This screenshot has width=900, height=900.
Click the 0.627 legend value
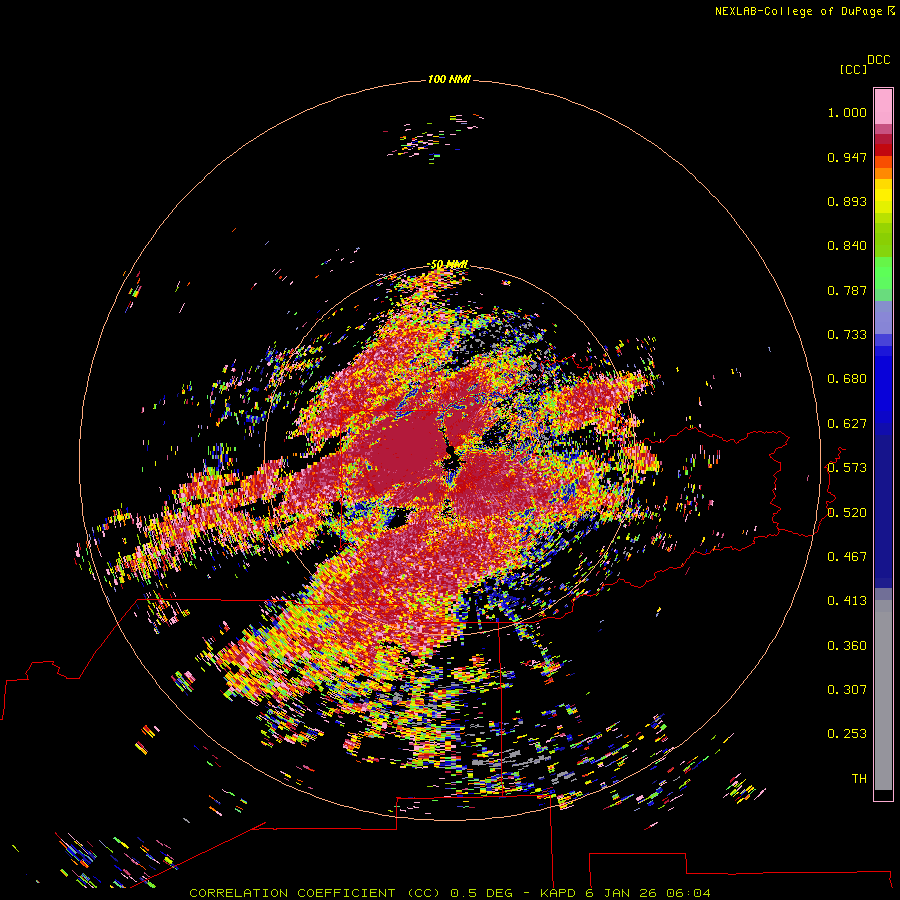(847, 424)
